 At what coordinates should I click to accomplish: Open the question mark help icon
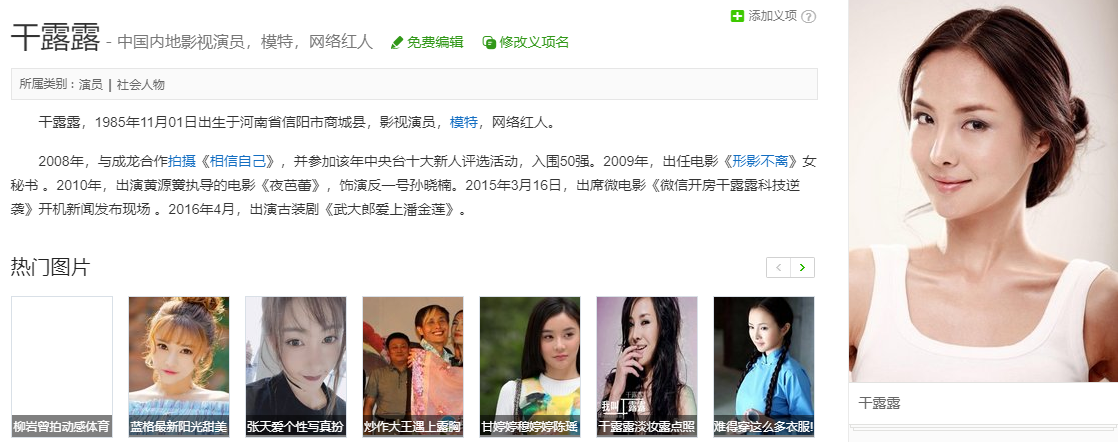point(809,16)
